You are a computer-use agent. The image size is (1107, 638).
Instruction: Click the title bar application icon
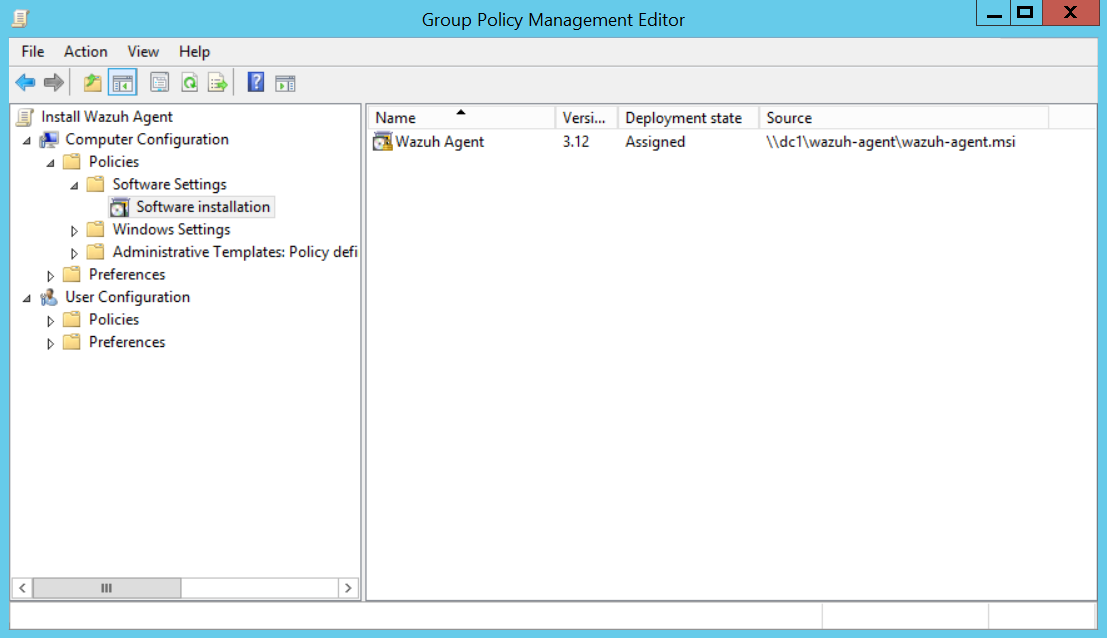point(20,18)
